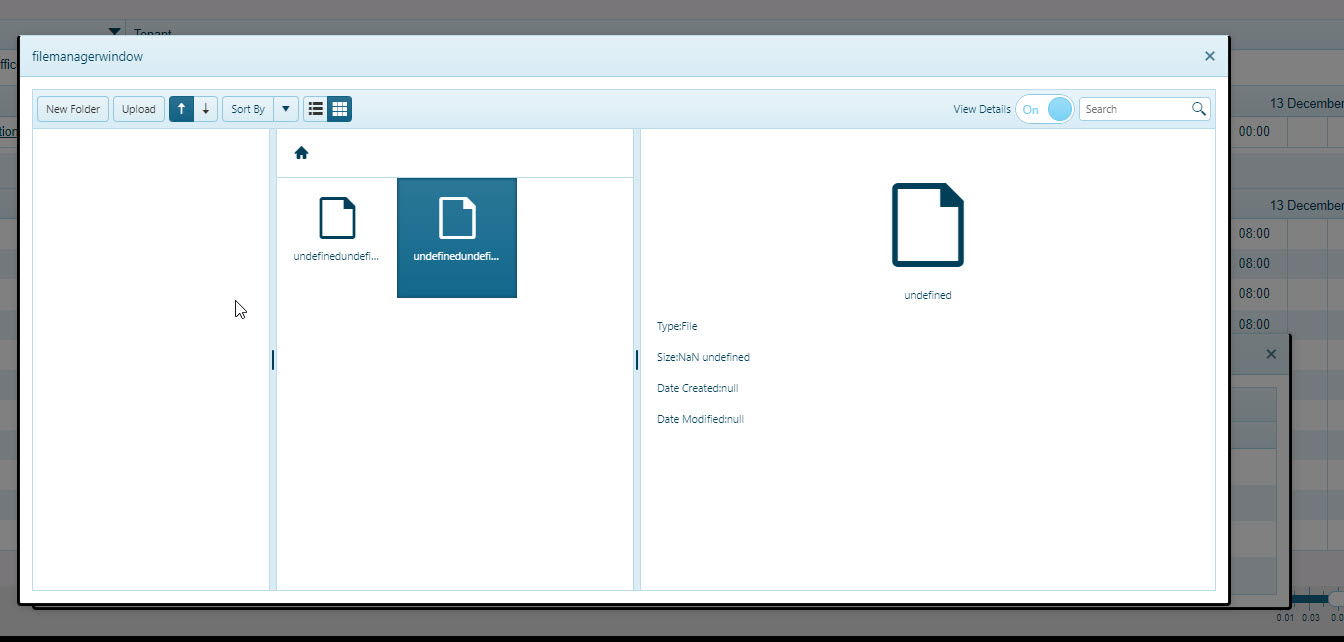The height and width of the screenshot is (642, 1344).
Task: Click 'Date Created:null' text
Action: pyautogui.click(x=697, y=388)
